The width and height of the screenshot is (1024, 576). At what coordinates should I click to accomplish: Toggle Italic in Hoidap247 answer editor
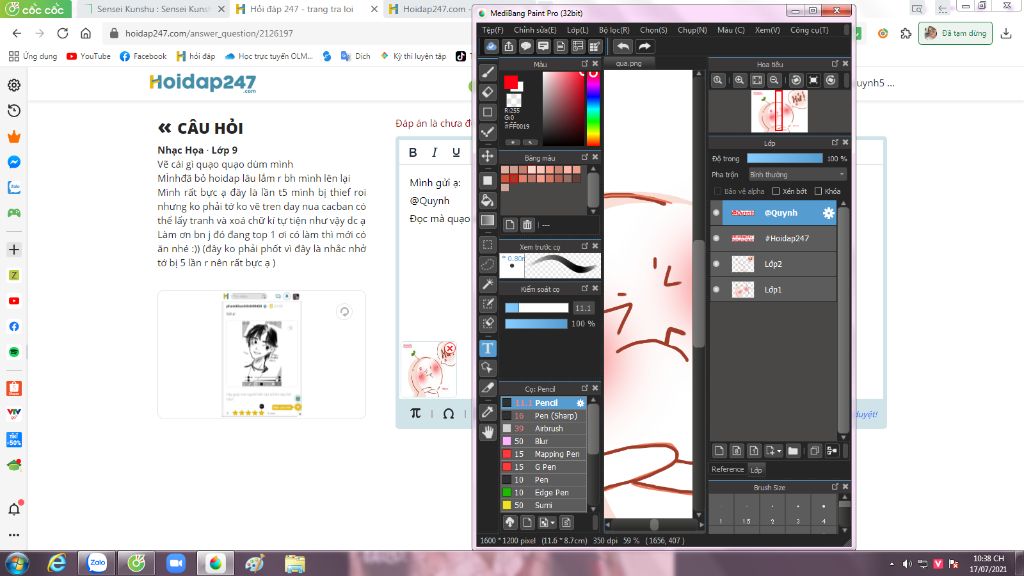pyautogui.click(x=434, y=152)
